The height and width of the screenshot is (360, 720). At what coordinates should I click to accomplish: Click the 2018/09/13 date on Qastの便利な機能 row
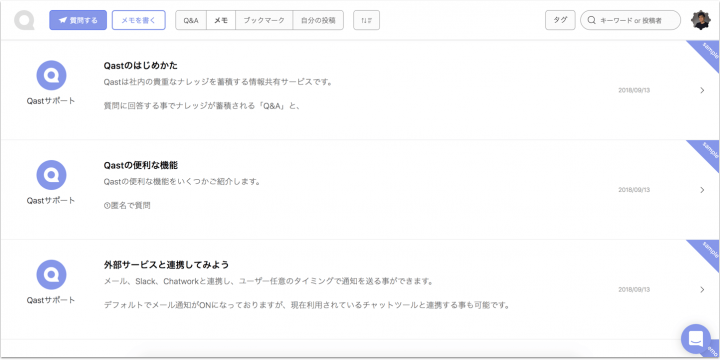click(x=634, y=190)
